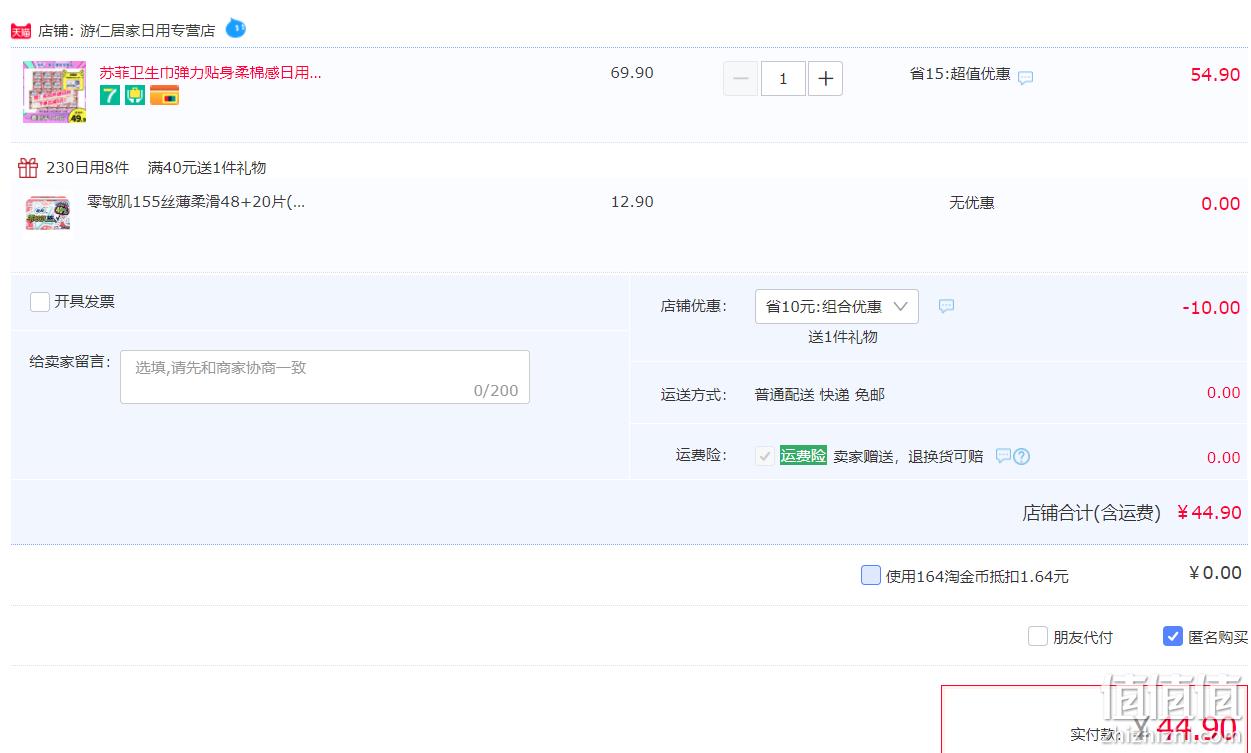The image size is (1251, 753).
Task: Click the original price 69.90
Action: click(632, 73)
